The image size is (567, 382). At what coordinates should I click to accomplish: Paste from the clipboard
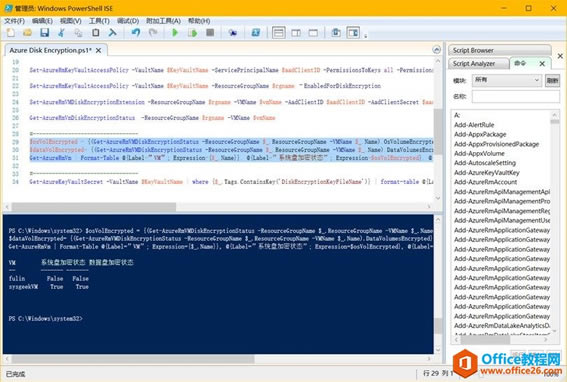point(95,33)
